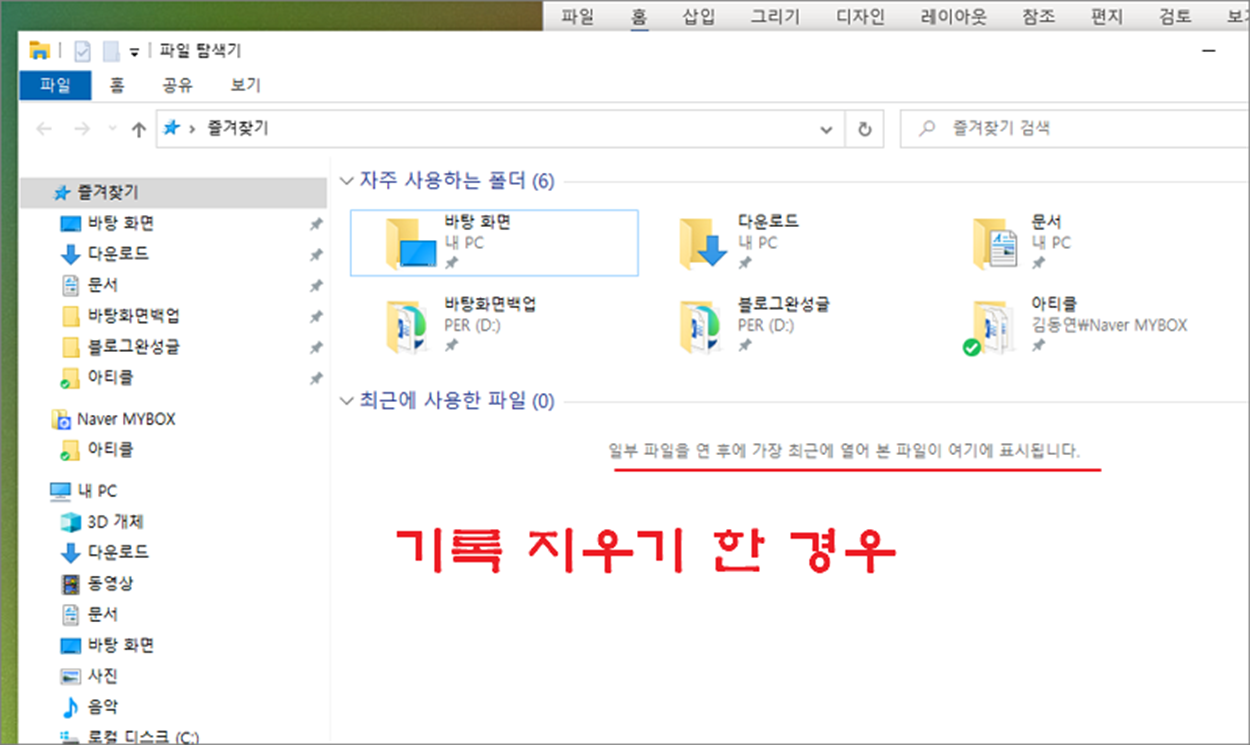Collapse the 자주 사용하는 폴더 group chevron
Image resolution: width=1250 pixels, height=745 pixels.
[346, 181]
